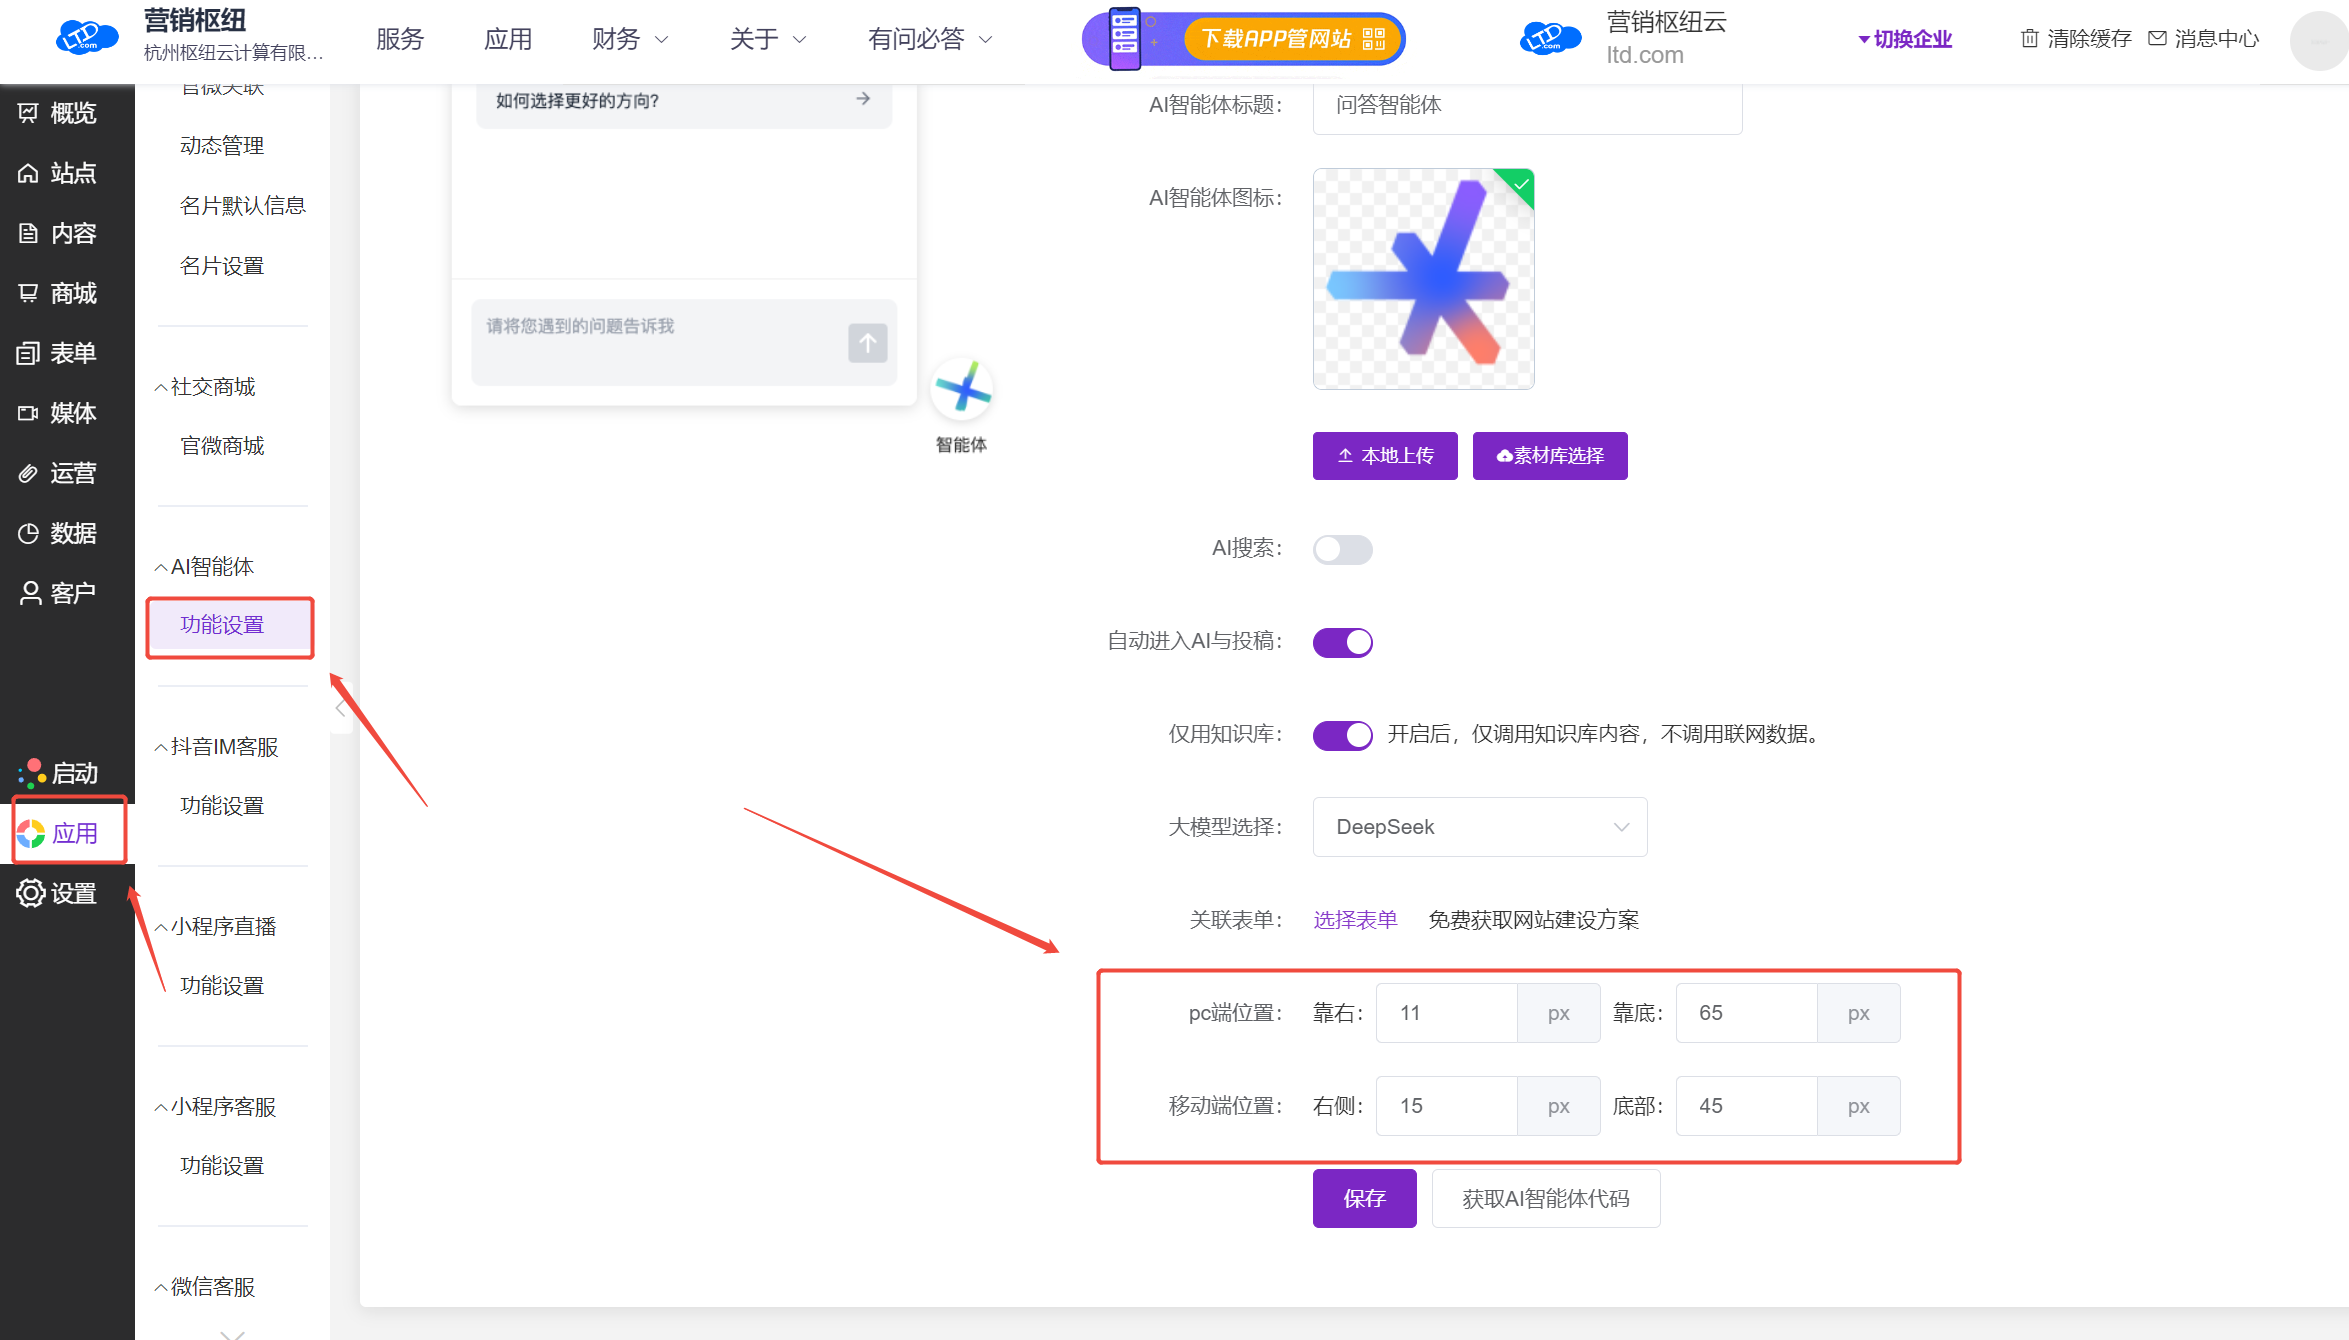Open the 消息中心 envelope icon

2157,39
